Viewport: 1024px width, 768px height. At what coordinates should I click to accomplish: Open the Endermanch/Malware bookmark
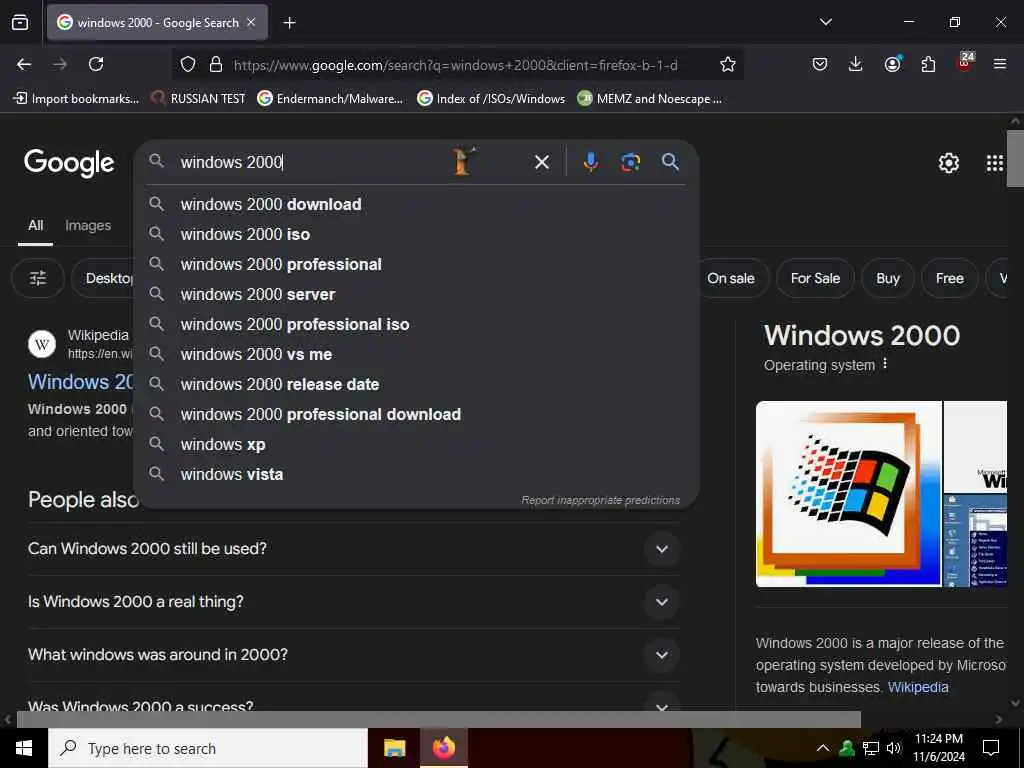pos(330,99)
